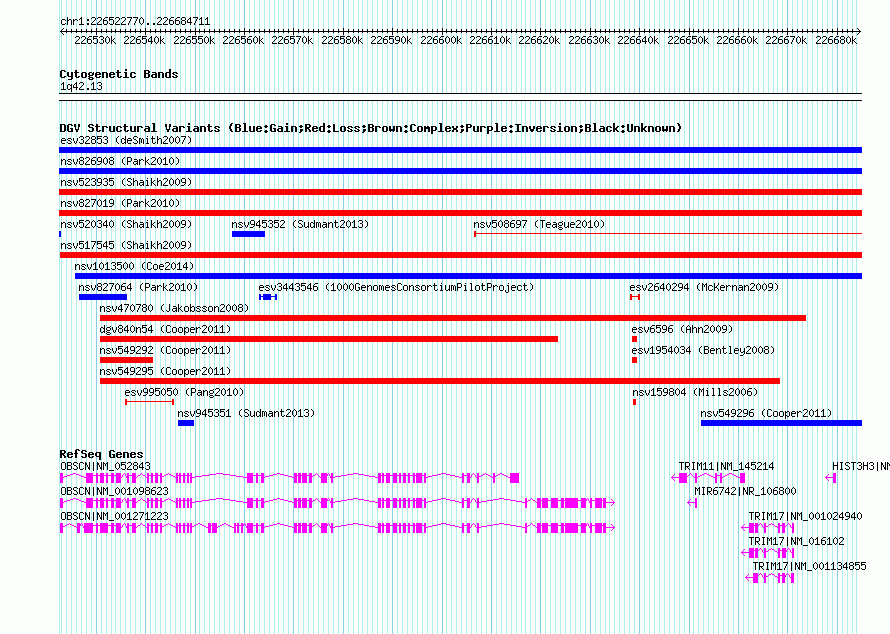
Task: Open TRIM17|NM_016102 label
Action: click(x=796, y=541)
